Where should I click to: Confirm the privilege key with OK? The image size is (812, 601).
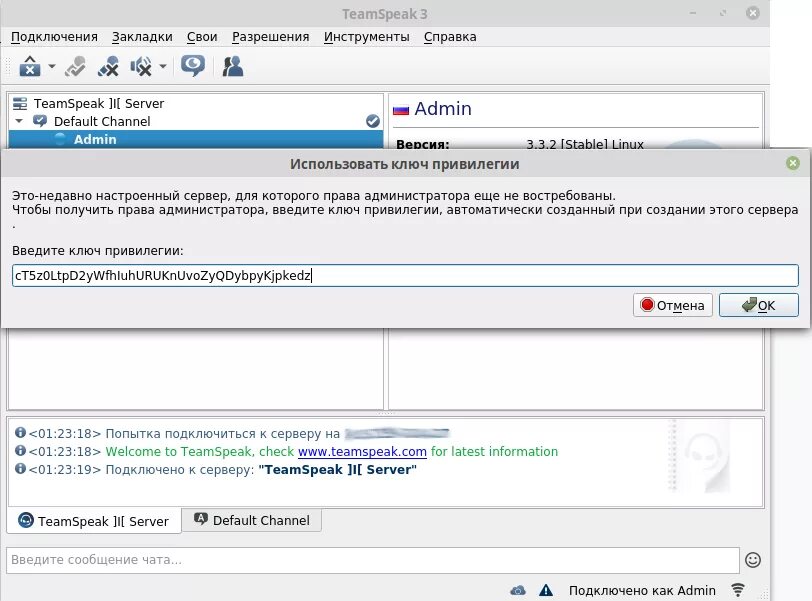(759, 305)
